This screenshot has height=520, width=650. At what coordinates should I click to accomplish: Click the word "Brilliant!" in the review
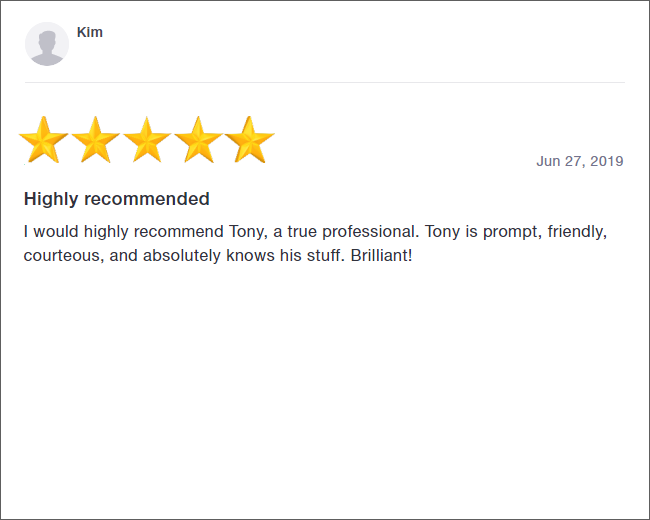(381, 255)
